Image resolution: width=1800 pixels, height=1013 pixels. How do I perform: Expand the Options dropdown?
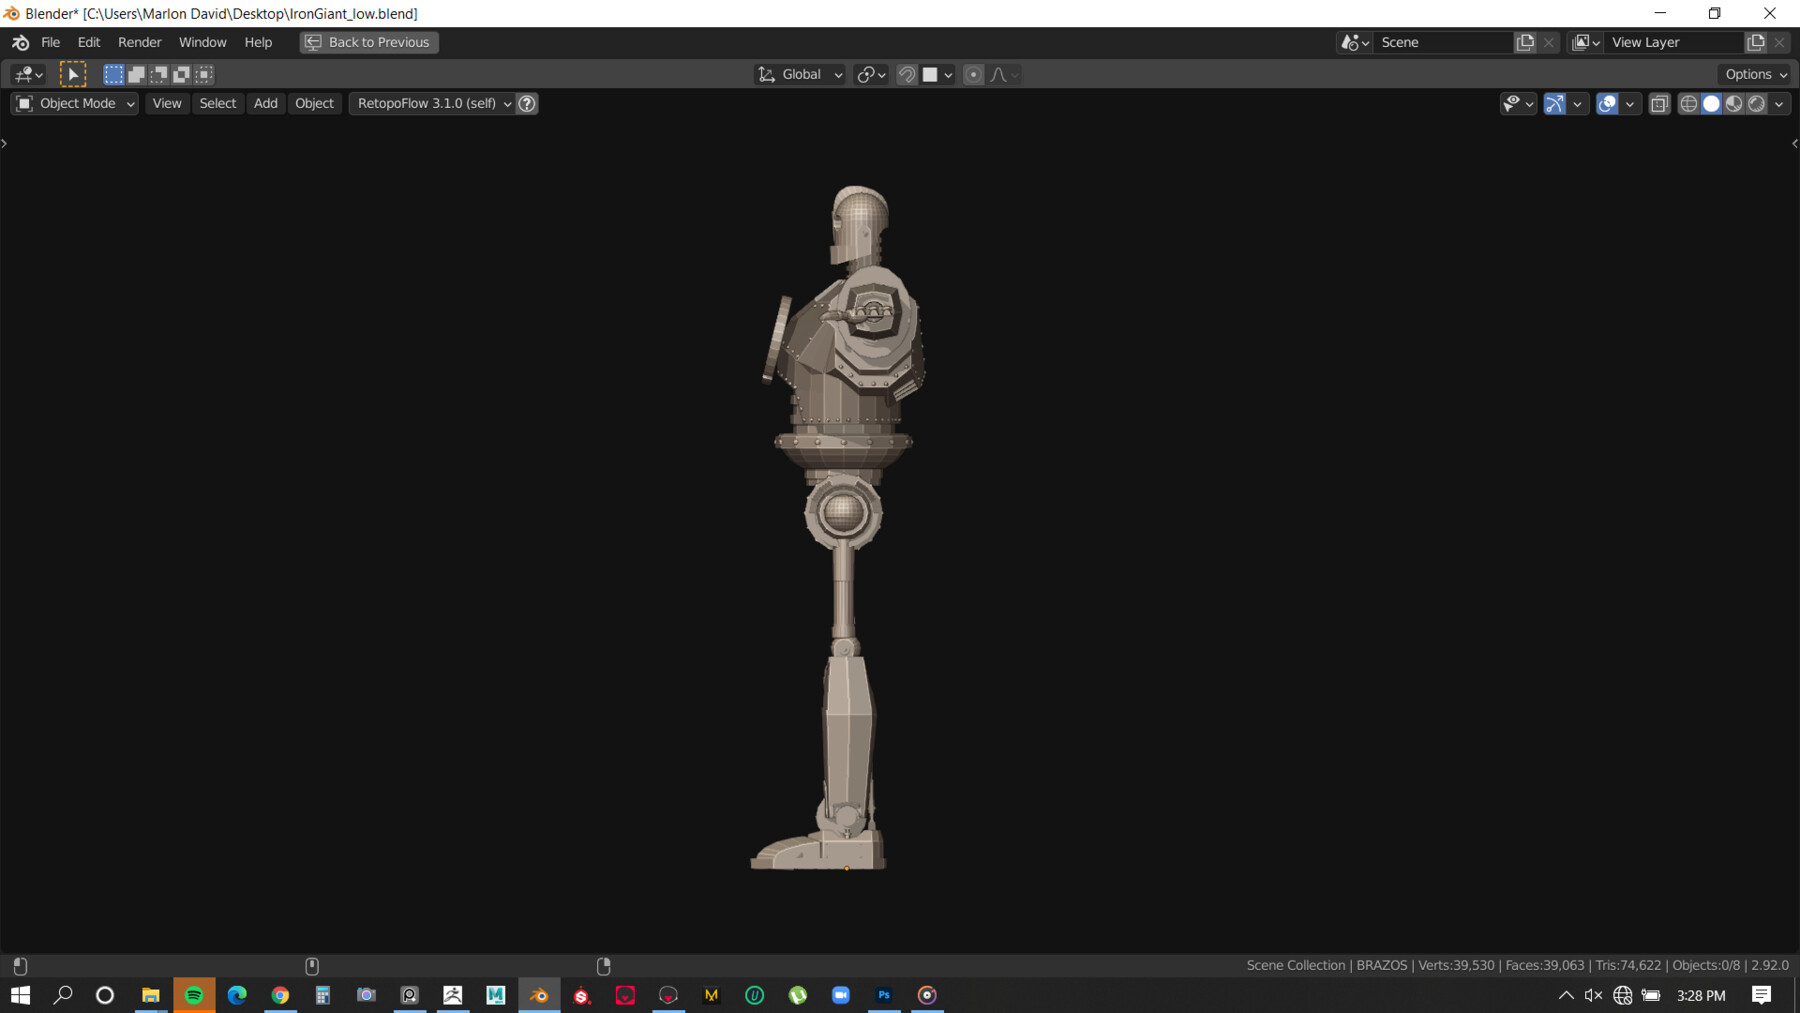pyautogui.click(x=1756, y=74)
